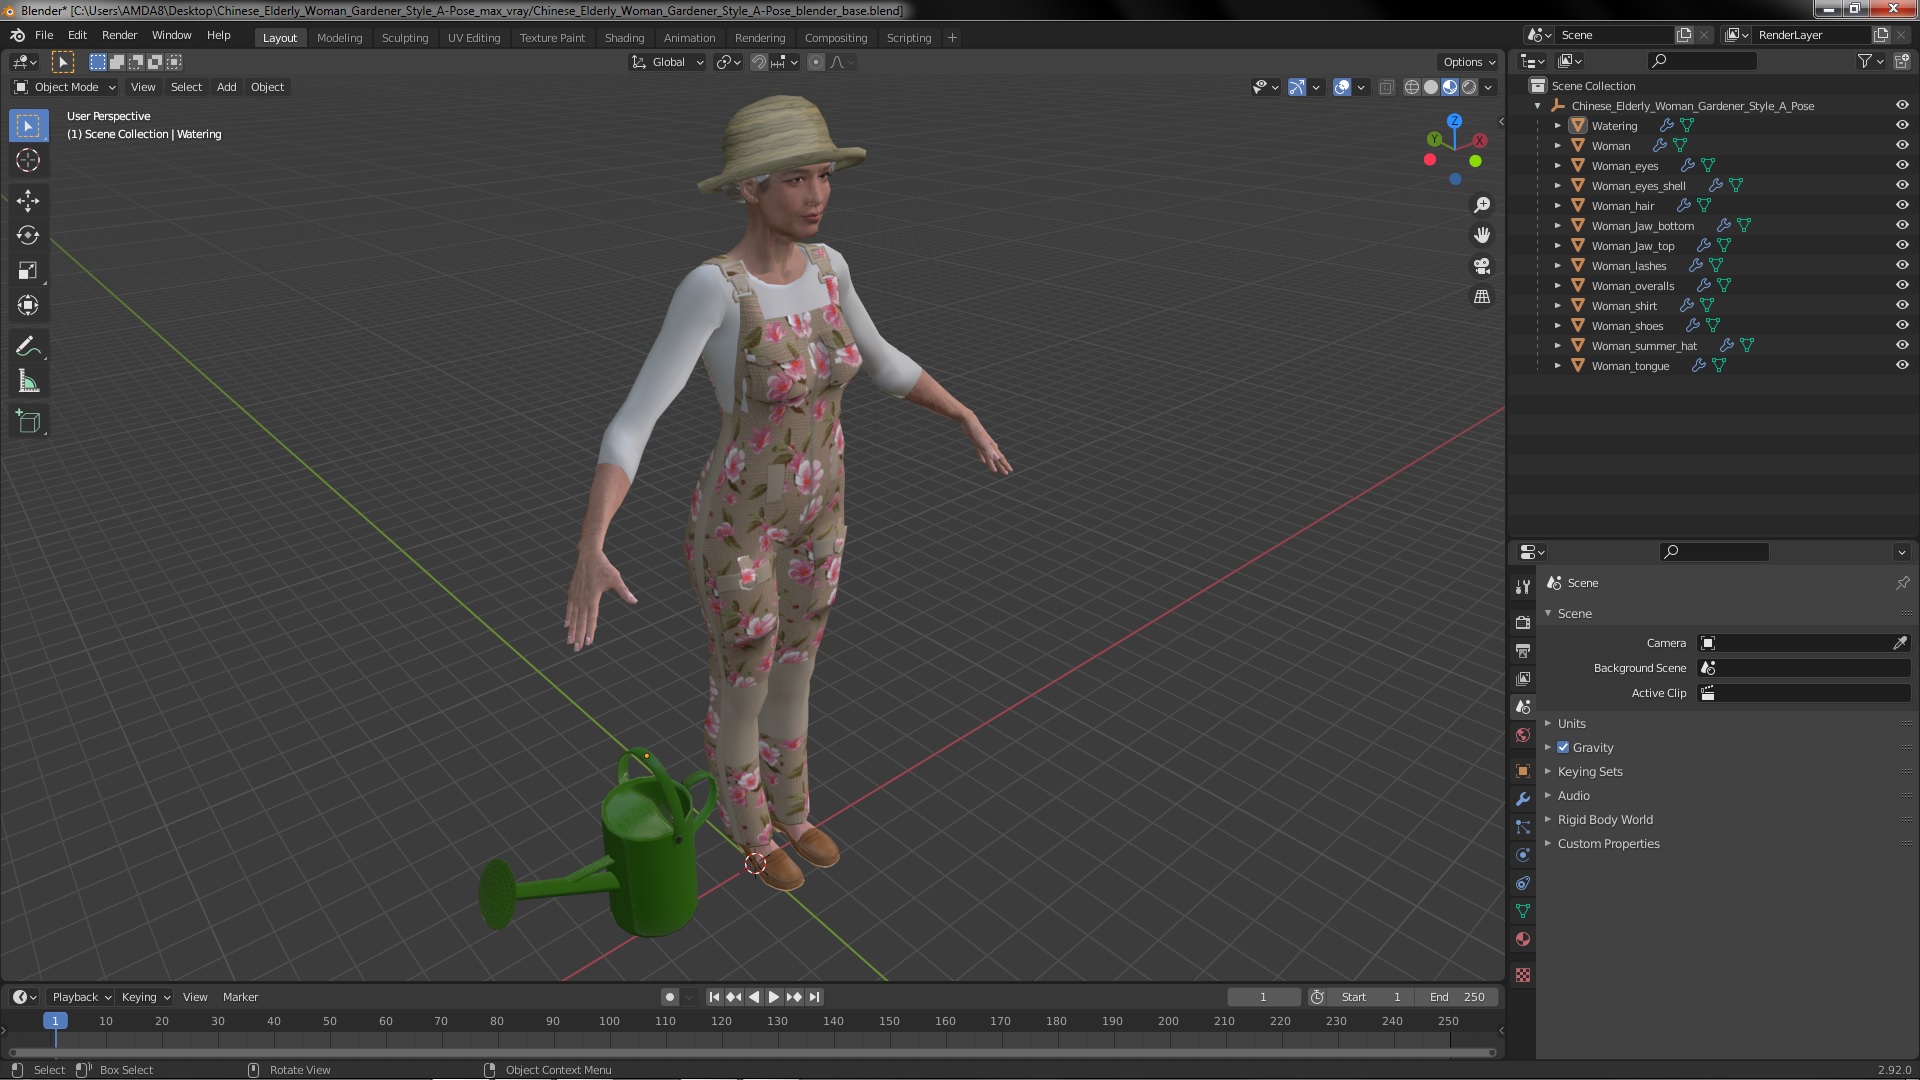1920x1080 pixels.
Task: Click the viewport zoom magnifier icon
Action: [x=1482, y=205]
